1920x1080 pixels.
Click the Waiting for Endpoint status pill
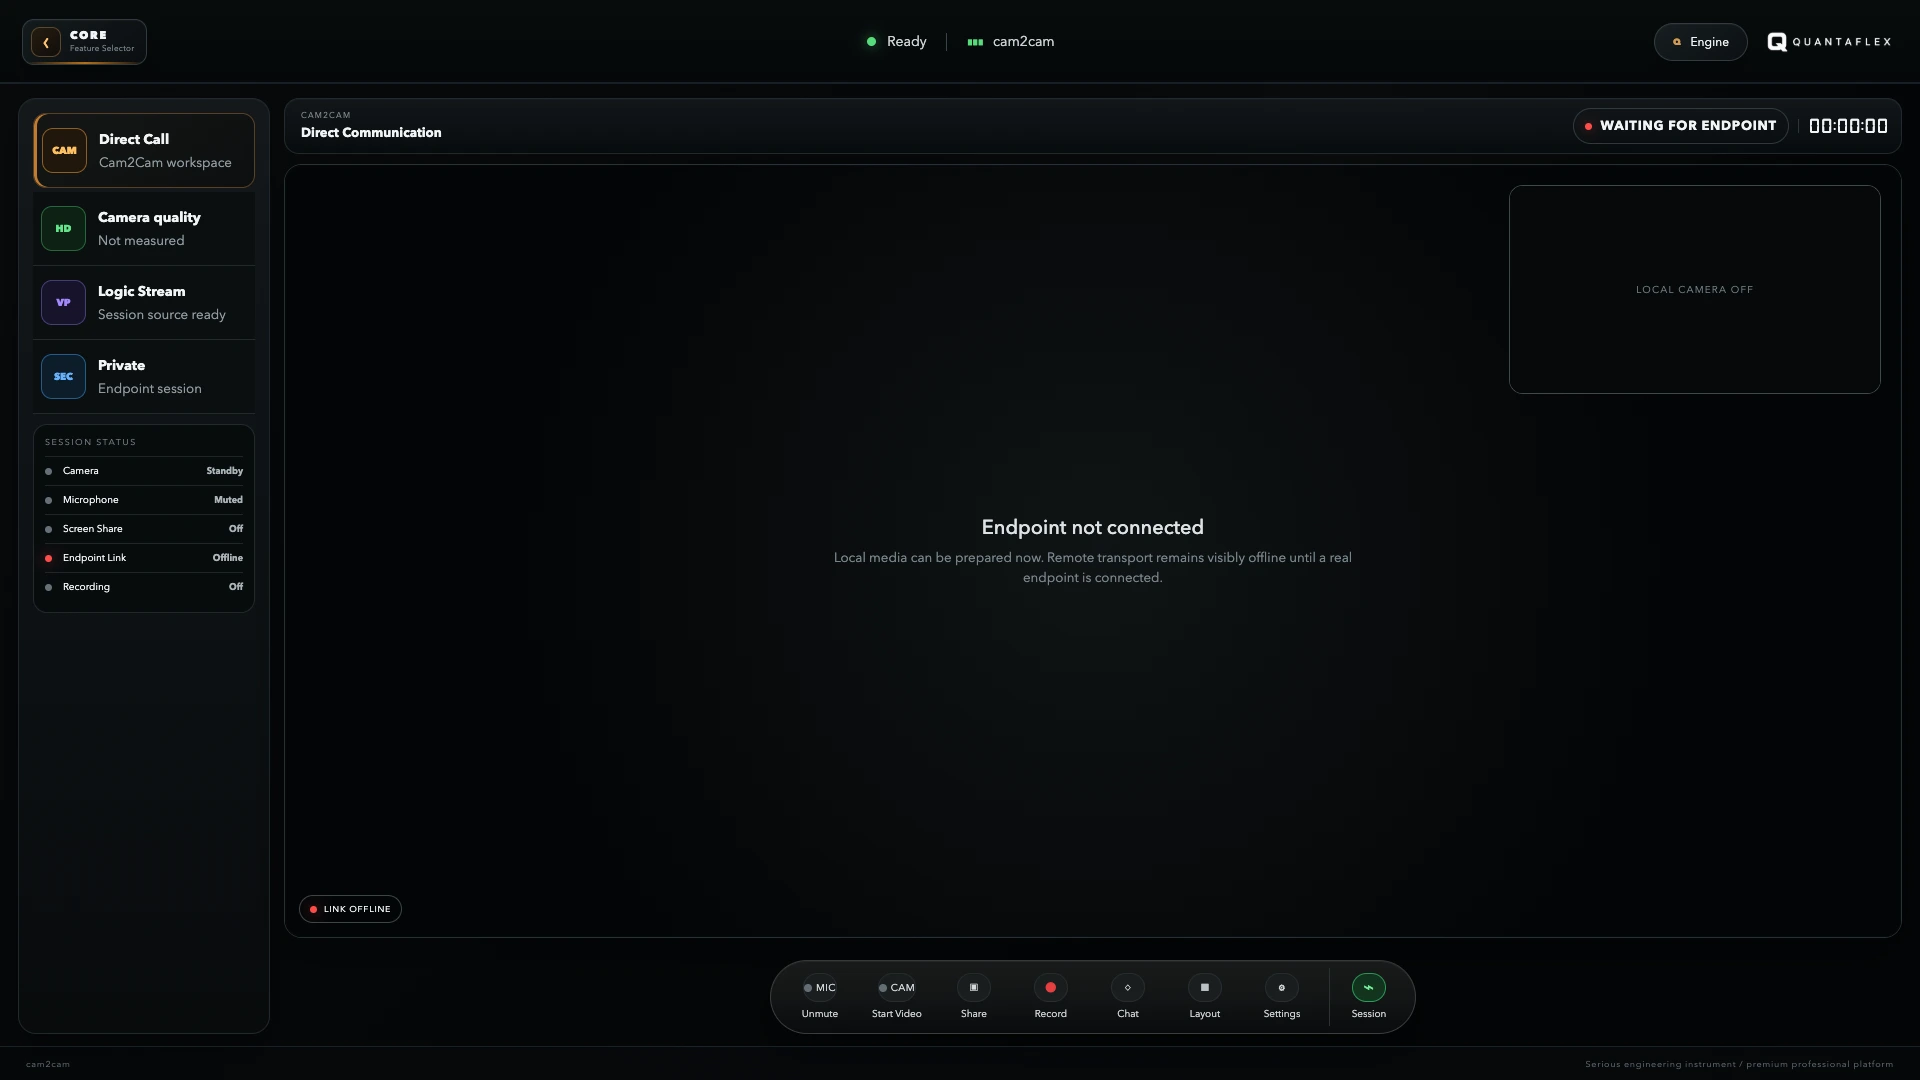(1680, 126)
